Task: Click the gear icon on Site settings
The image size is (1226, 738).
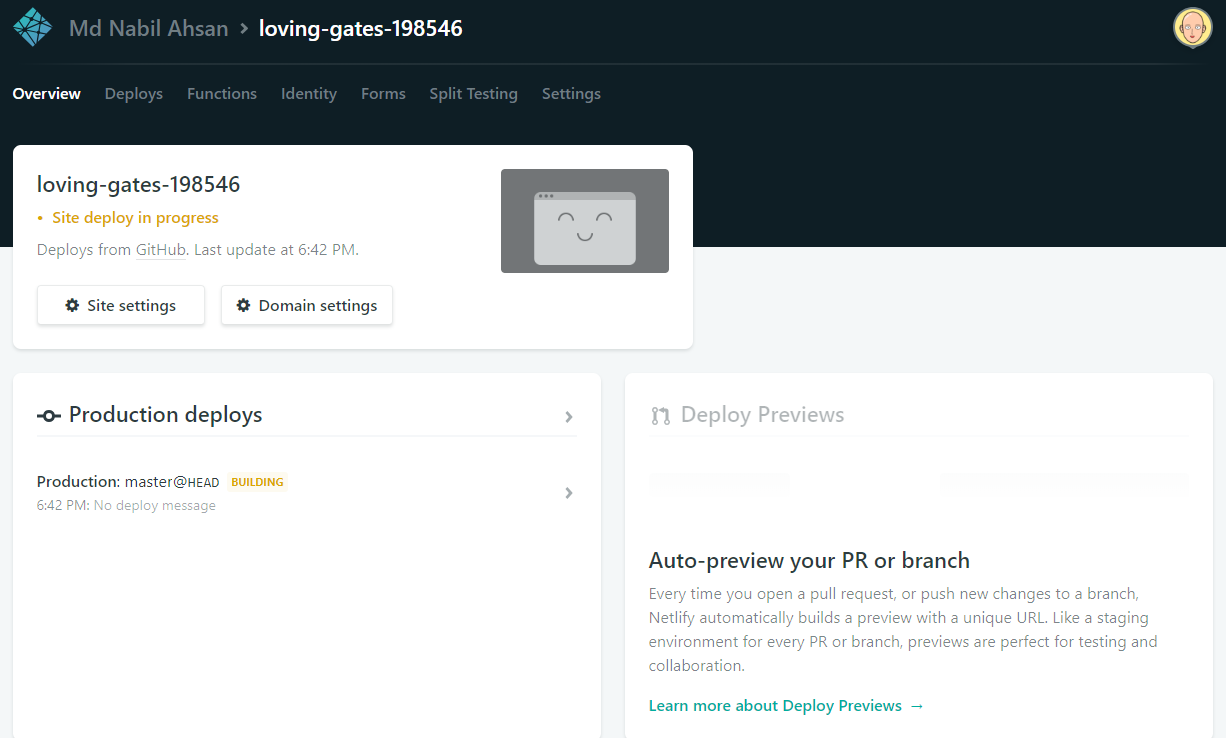Action: click(72, 305)
